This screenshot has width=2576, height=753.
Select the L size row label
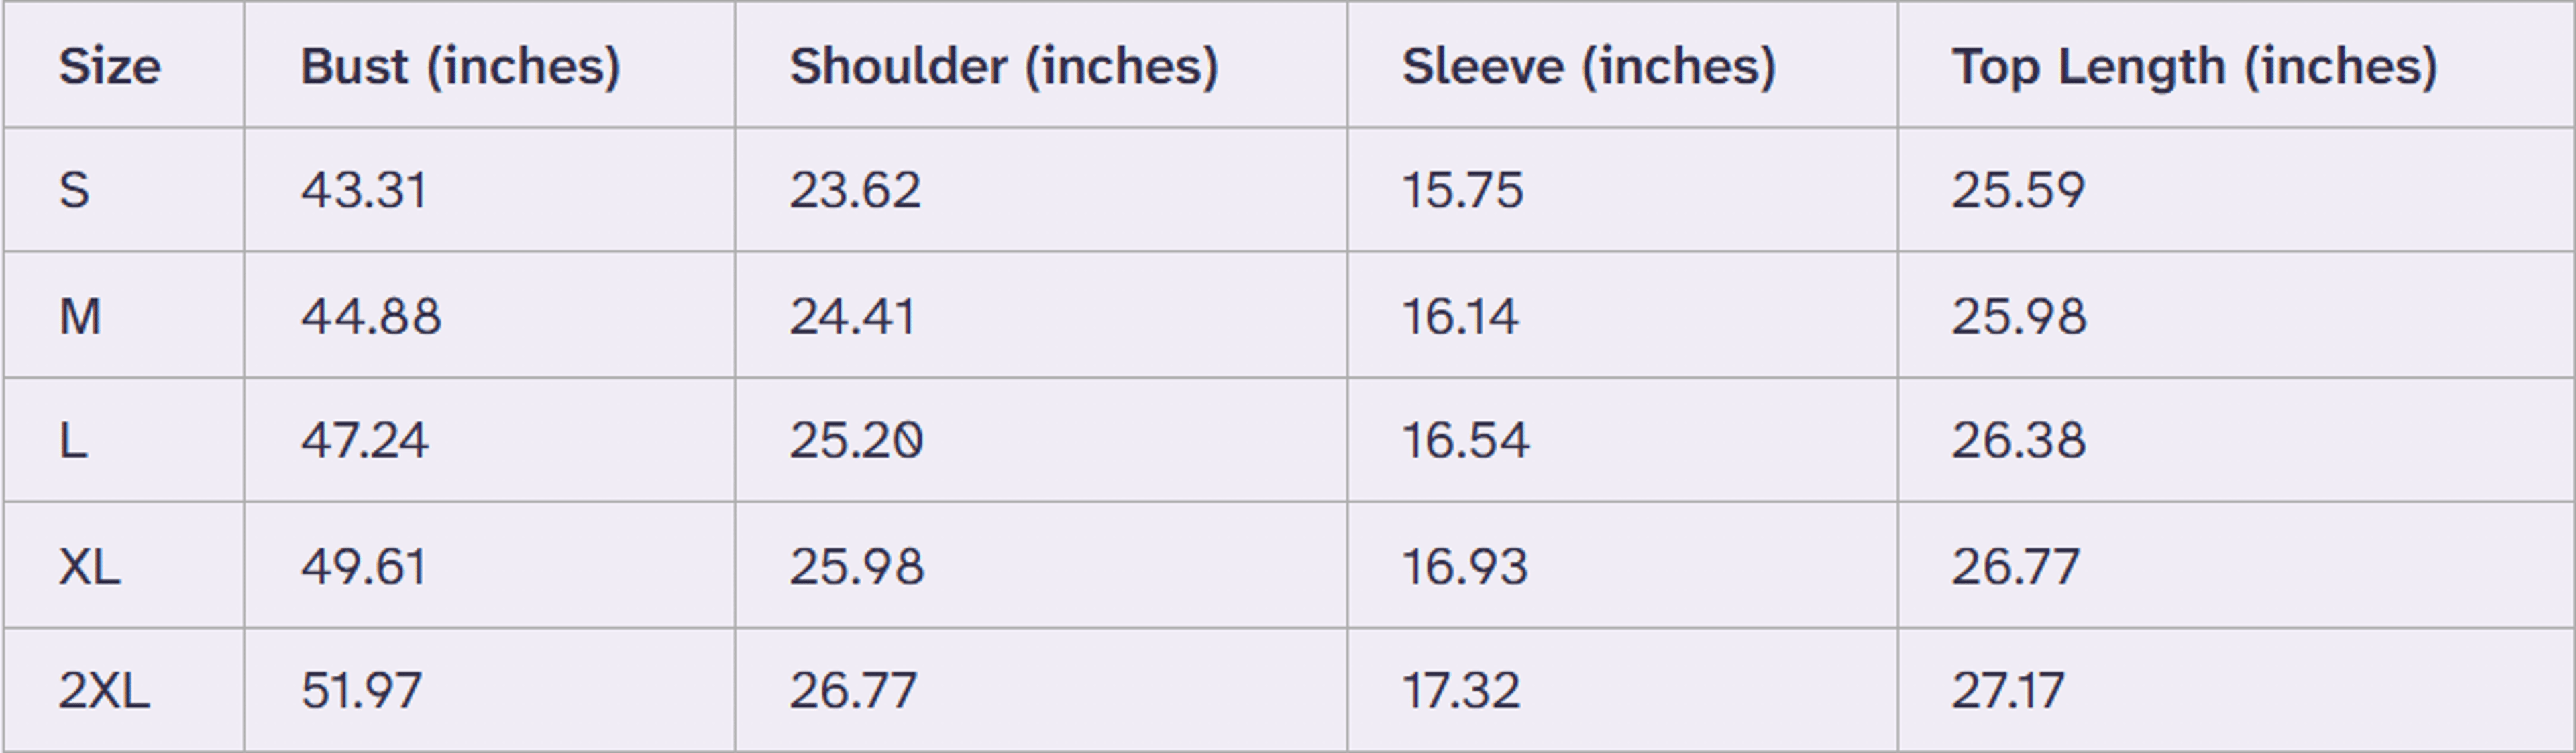73,440
